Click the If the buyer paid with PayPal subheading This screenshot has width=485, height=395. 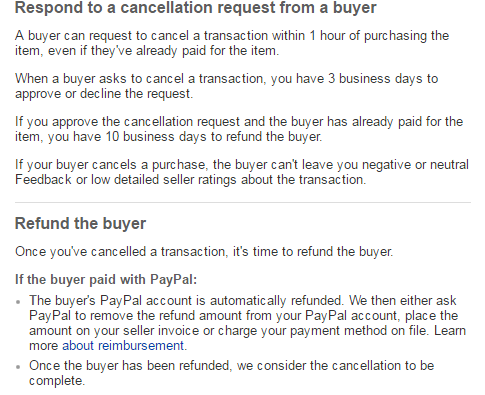click(x=106, y=279)
